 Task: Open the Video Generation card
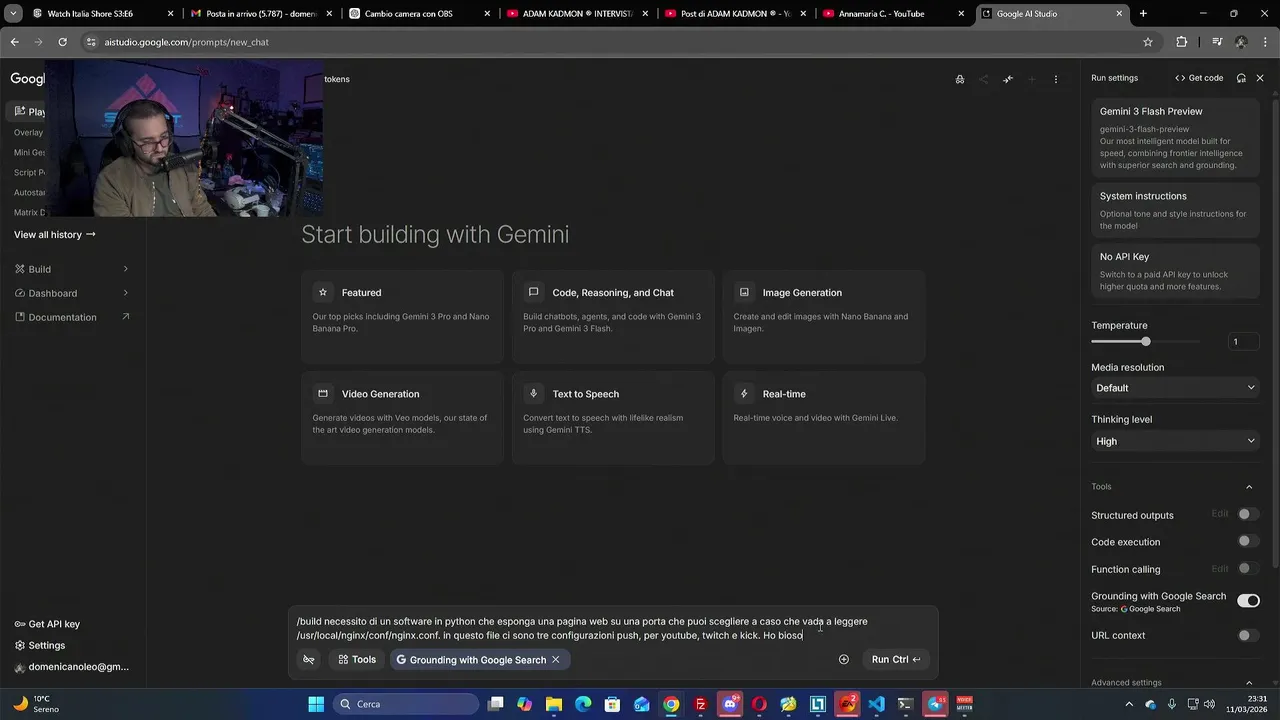402,418
